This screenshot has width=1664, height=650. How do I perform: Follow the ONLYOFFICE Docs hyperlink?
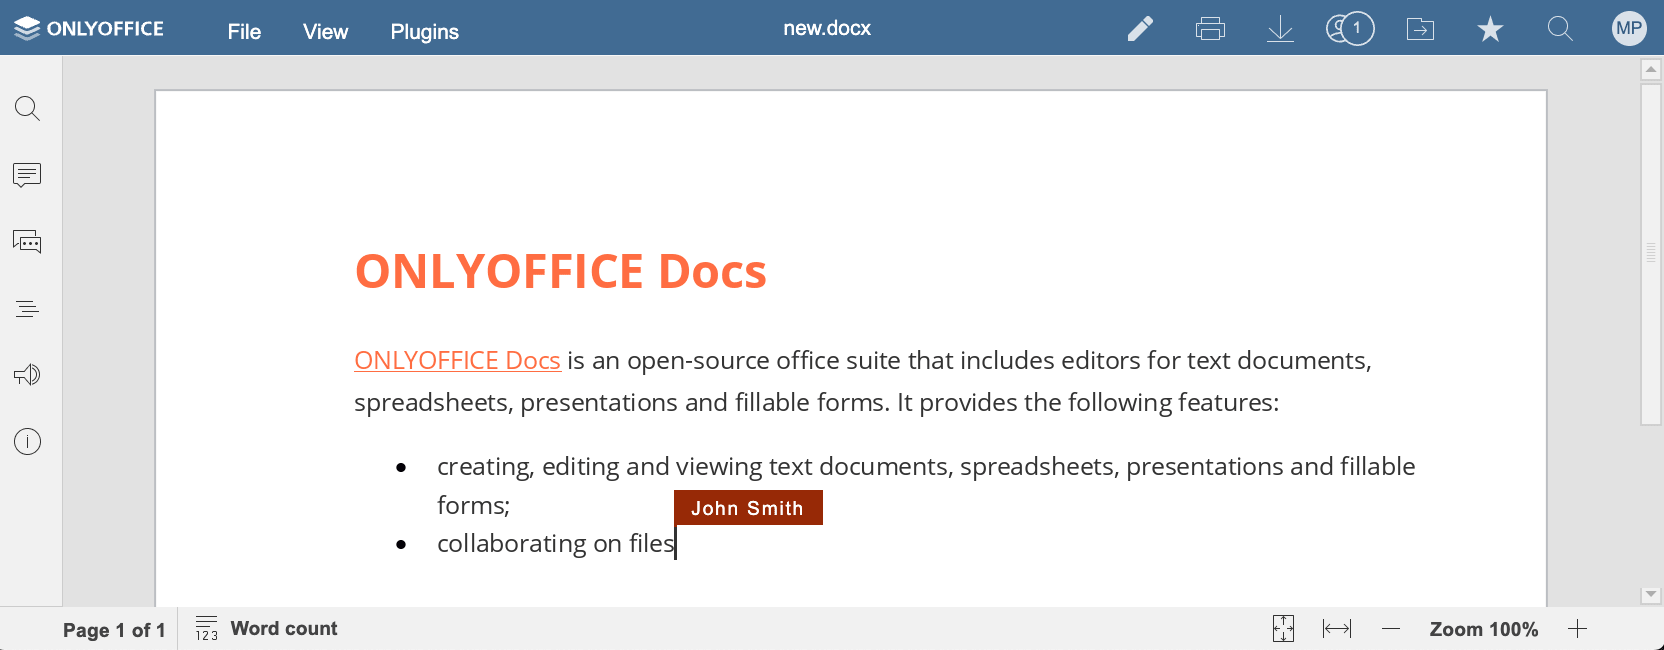click(x=457, y=360)
